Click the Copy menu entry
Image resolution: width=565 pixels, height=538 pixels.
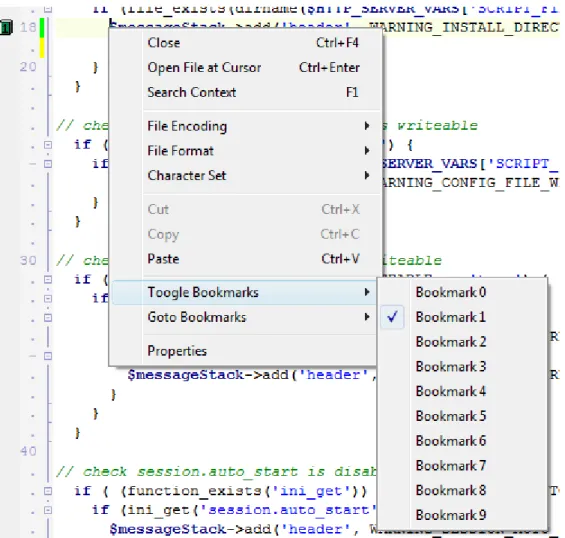[245, 234]
